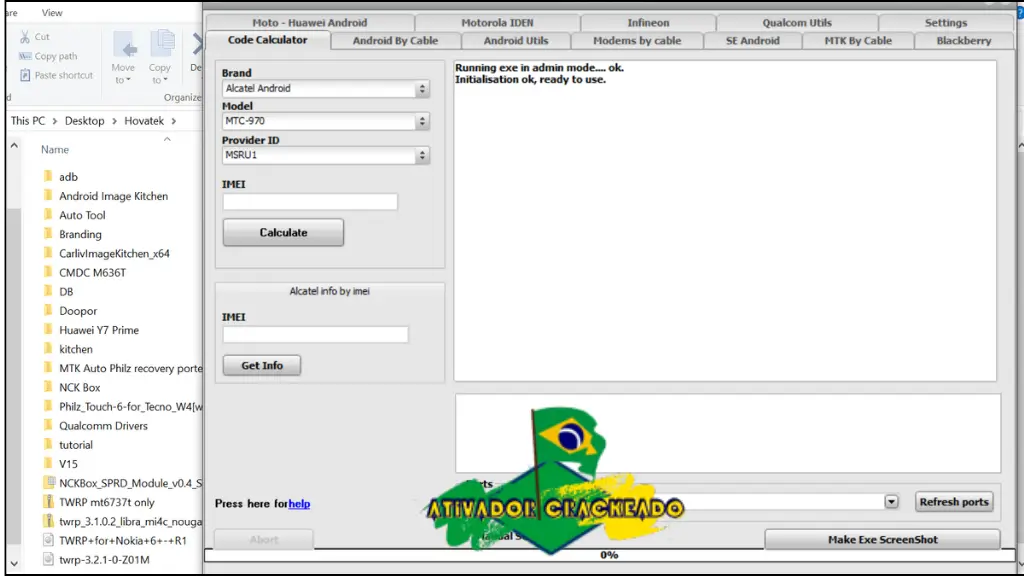
Task: Click the scroll up arrow in navigation pane
Action: pyautogui.click(x=14, y=146)
